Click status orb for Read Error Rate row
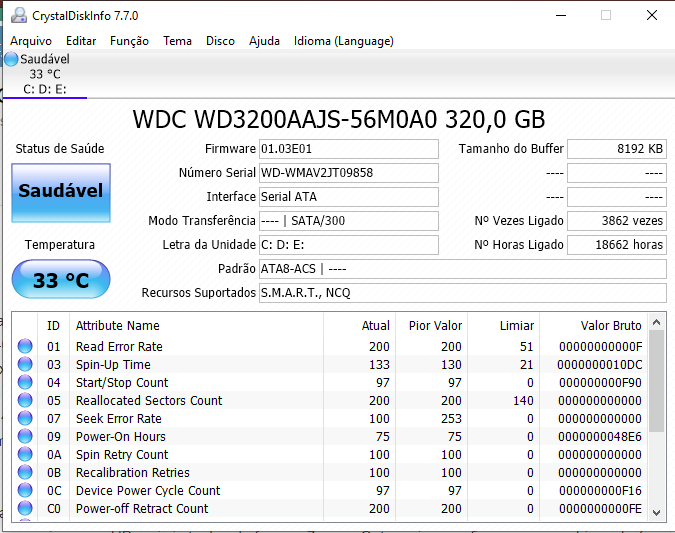675x533 pixels. 25,346
